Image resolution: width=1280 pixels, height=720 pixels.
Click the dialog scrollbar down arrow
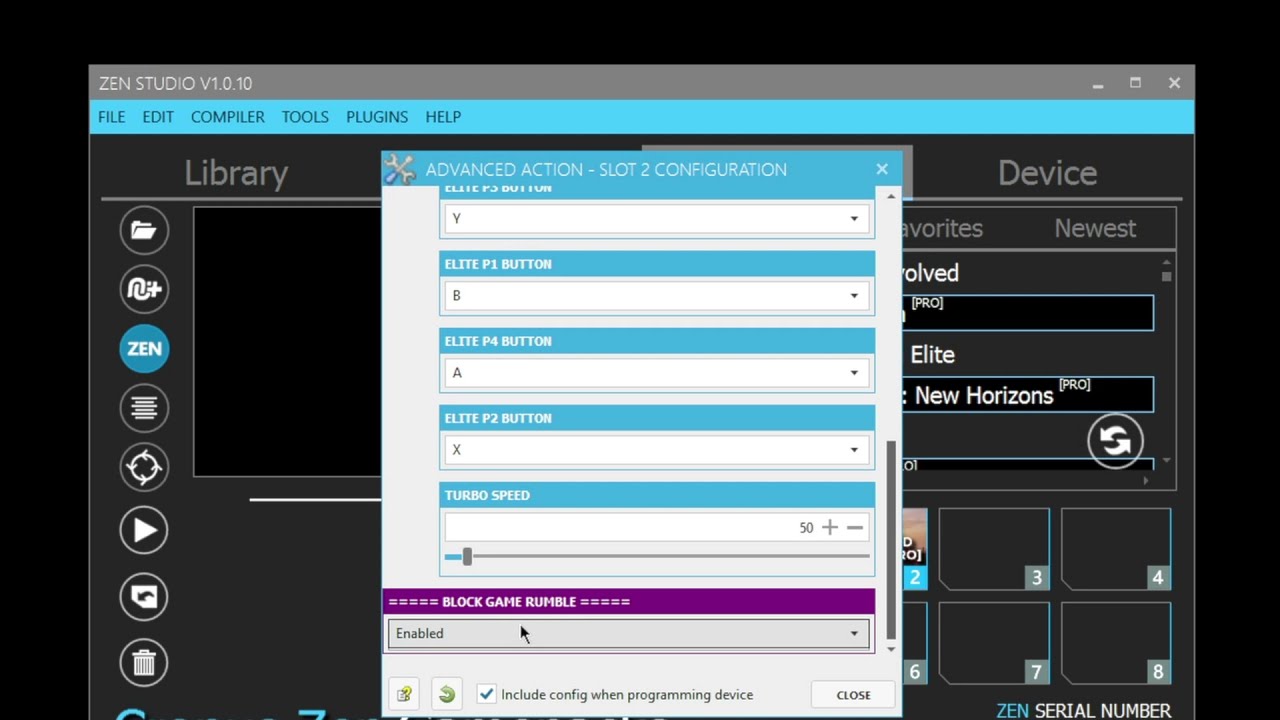(x=891, y=650)
